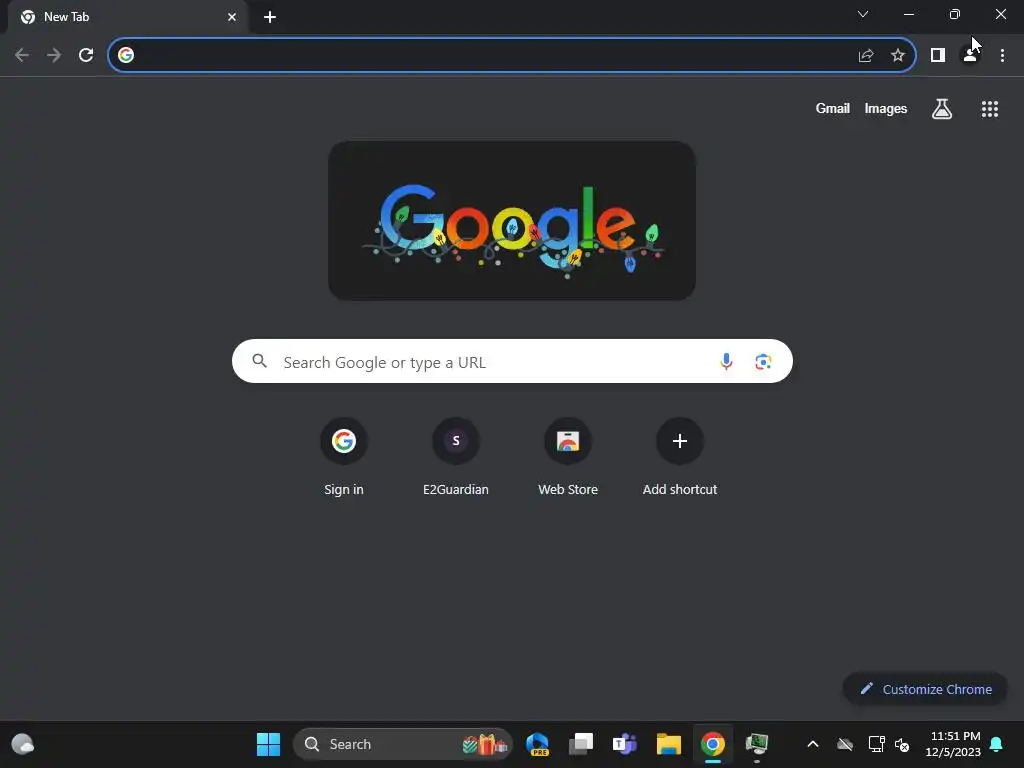Open Microsoft Teams from taskbar
The image size is (1024, 768).
(624, 744)
